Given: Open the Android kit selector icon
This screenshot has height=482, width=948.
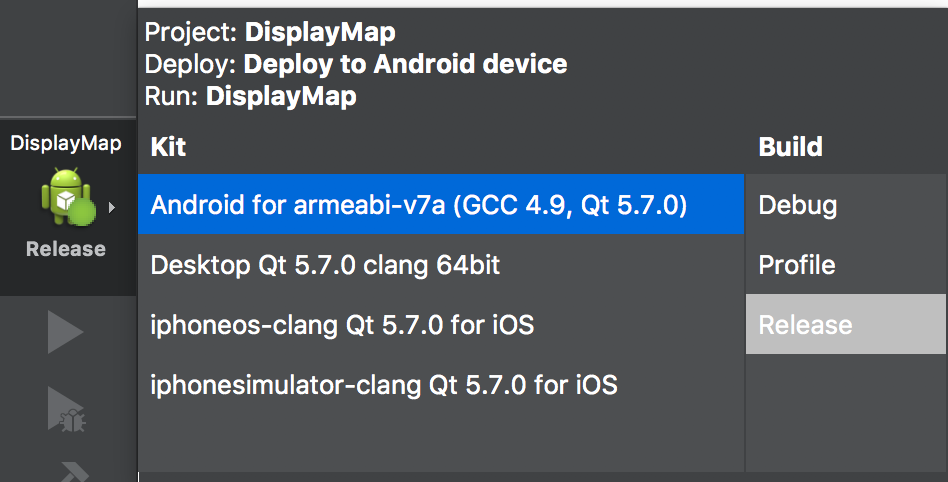Looking at the screenshot, I should pyautogui.click(x=66, y=197).
